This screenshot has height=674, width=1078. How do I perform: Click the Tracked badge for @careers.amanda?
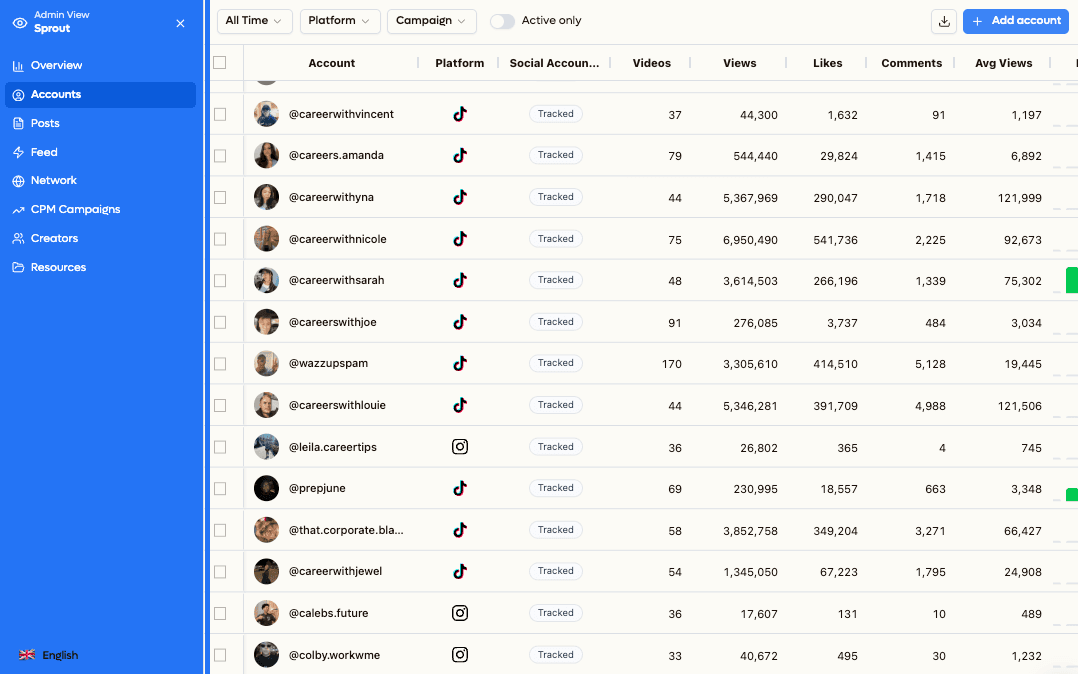[555, 155]
